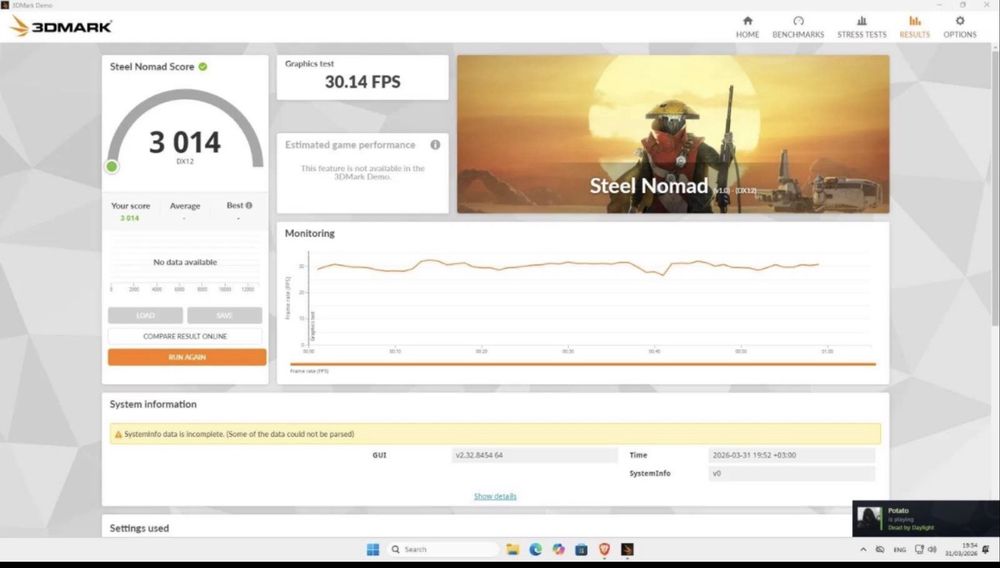Open Microsoft Edge from the taskbar
Viewport: 1000px width, 568px height.
(x=536, y=550)
